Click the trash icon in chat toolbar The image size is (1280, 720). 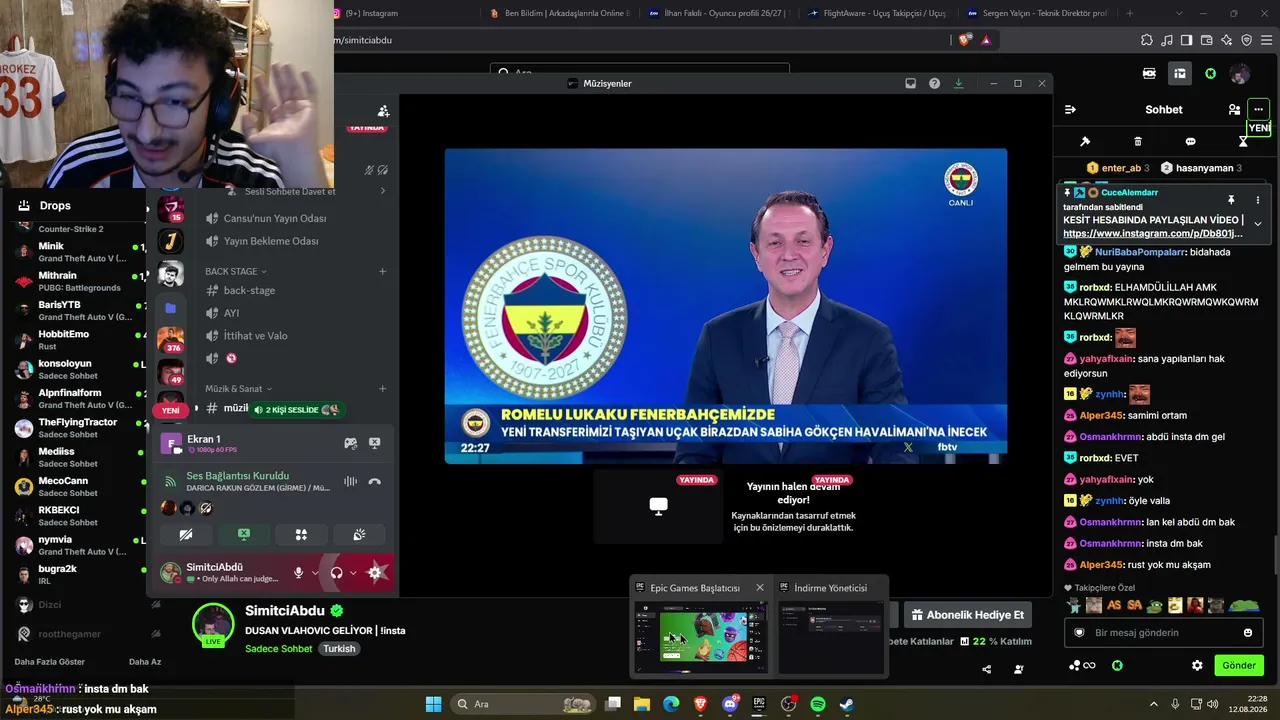click(1138, 142)
